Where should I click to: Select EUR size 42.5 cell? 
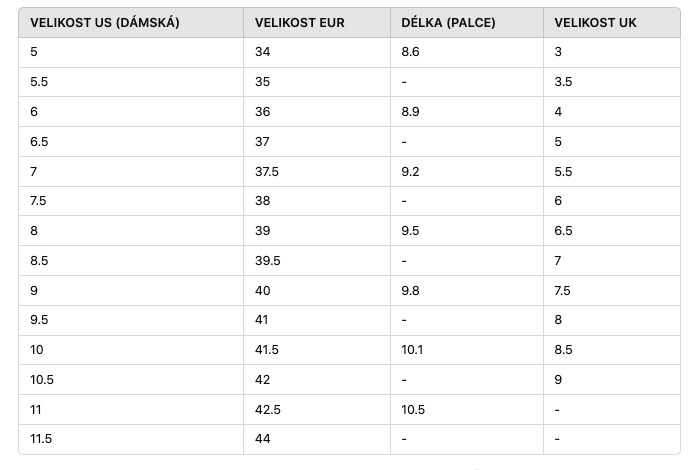[x=317, y=410]
